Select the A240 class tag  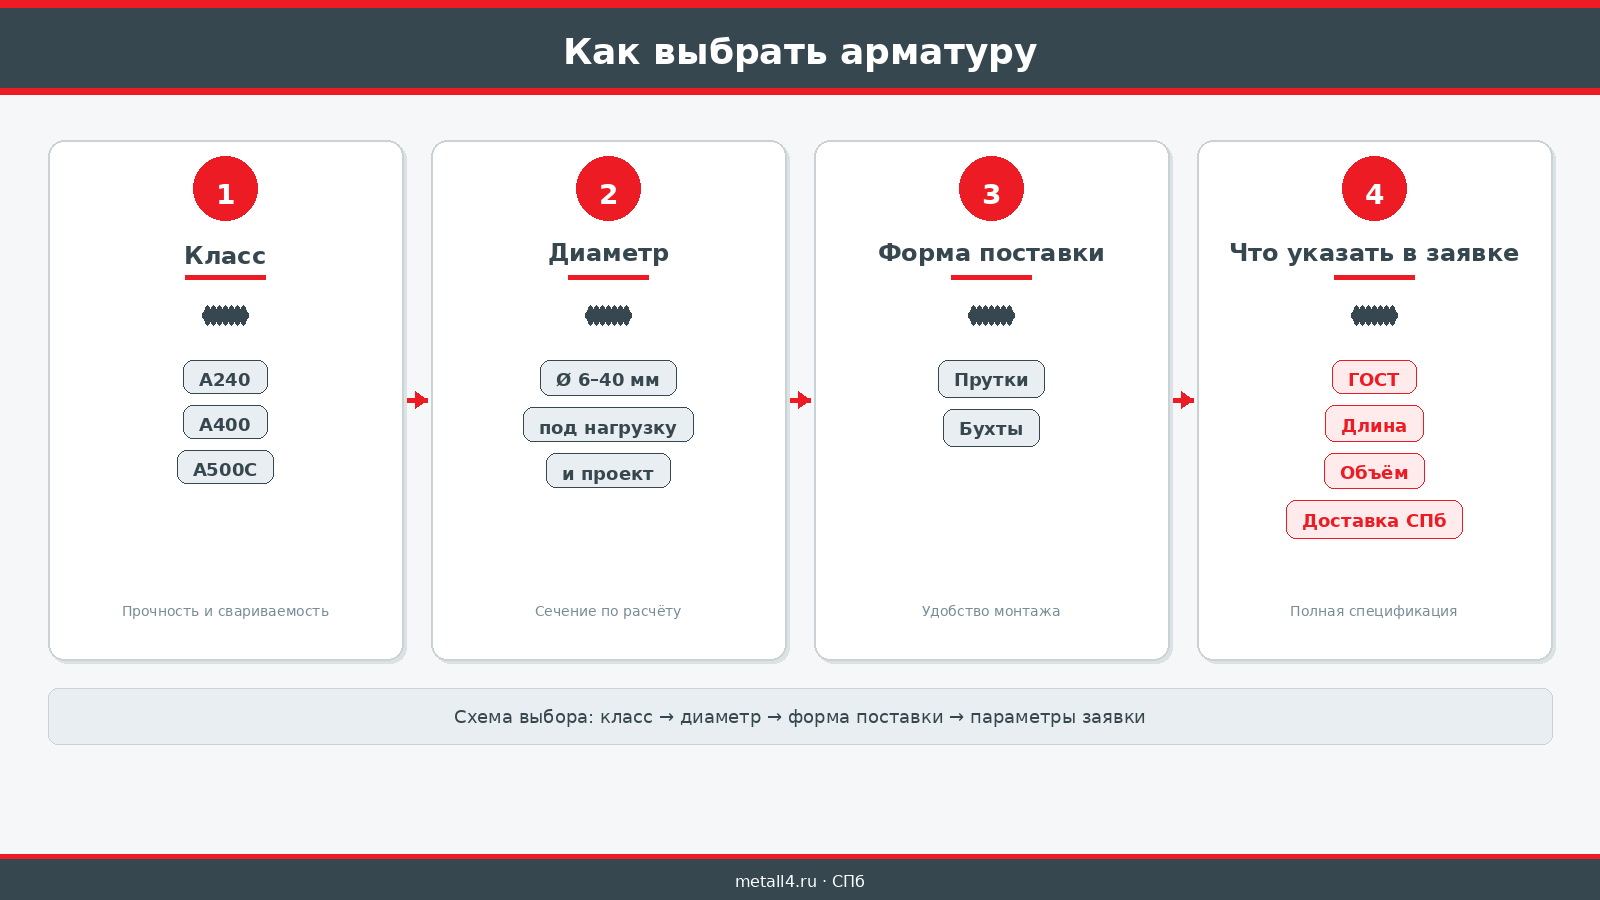click(x=225, y=378)
